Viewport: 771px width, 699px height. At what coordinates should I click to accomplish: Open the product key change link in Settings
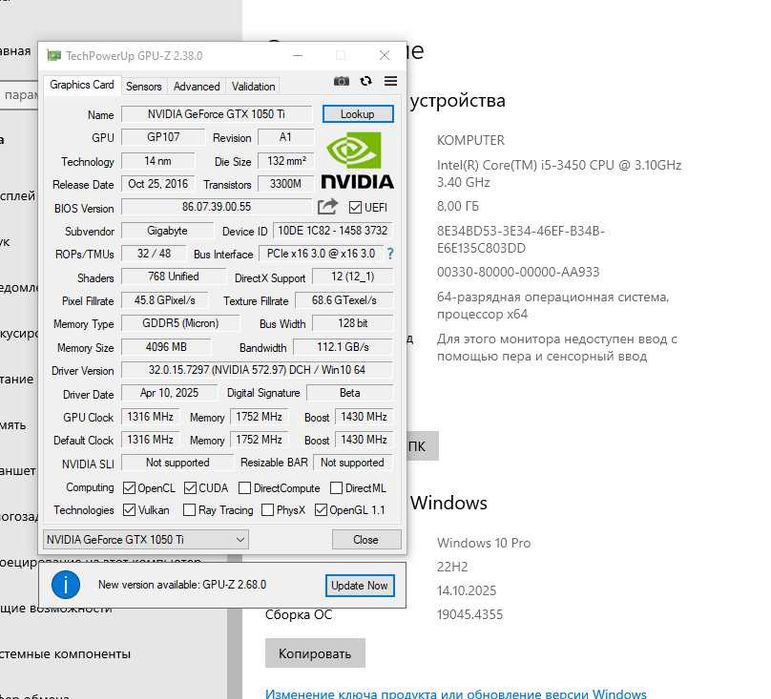455,694
